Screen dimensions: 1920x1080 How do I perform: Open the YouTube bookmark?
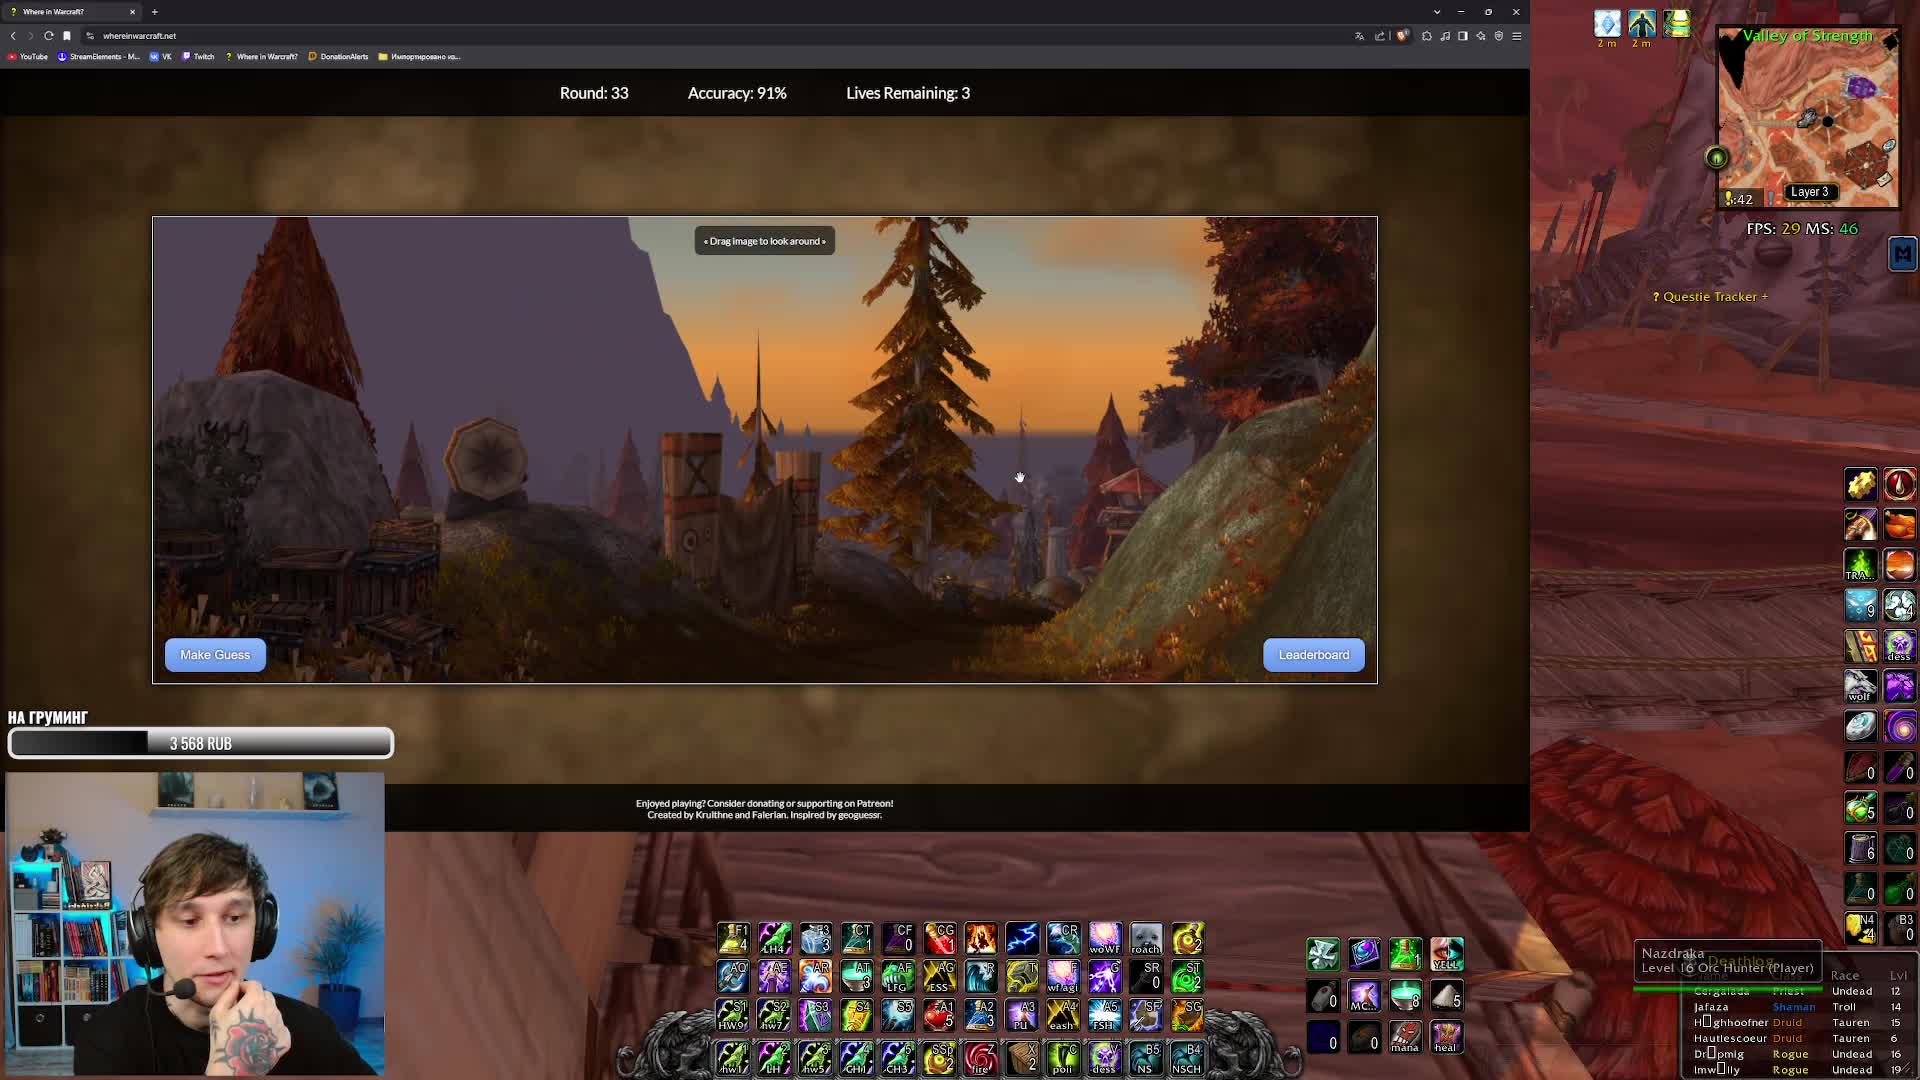[28, 57]
